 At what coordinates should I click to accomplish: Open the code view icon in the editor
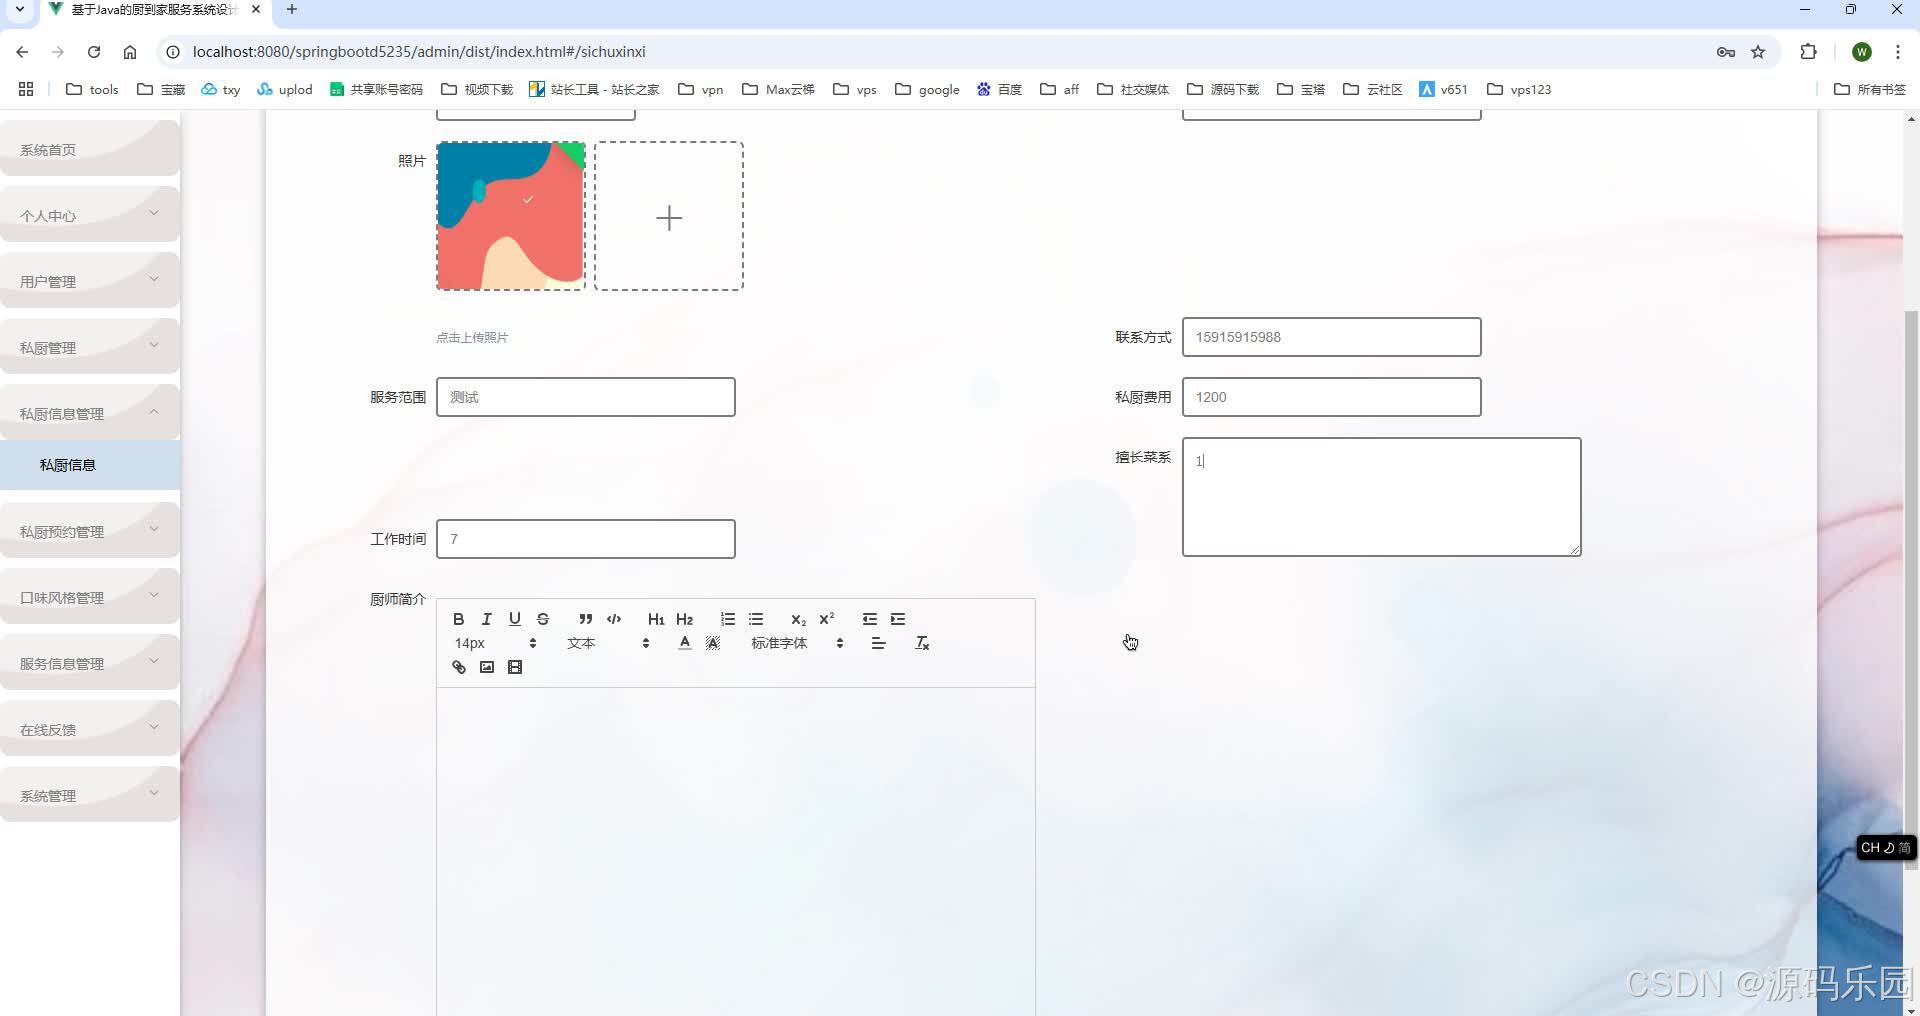[x=613, y=619]
